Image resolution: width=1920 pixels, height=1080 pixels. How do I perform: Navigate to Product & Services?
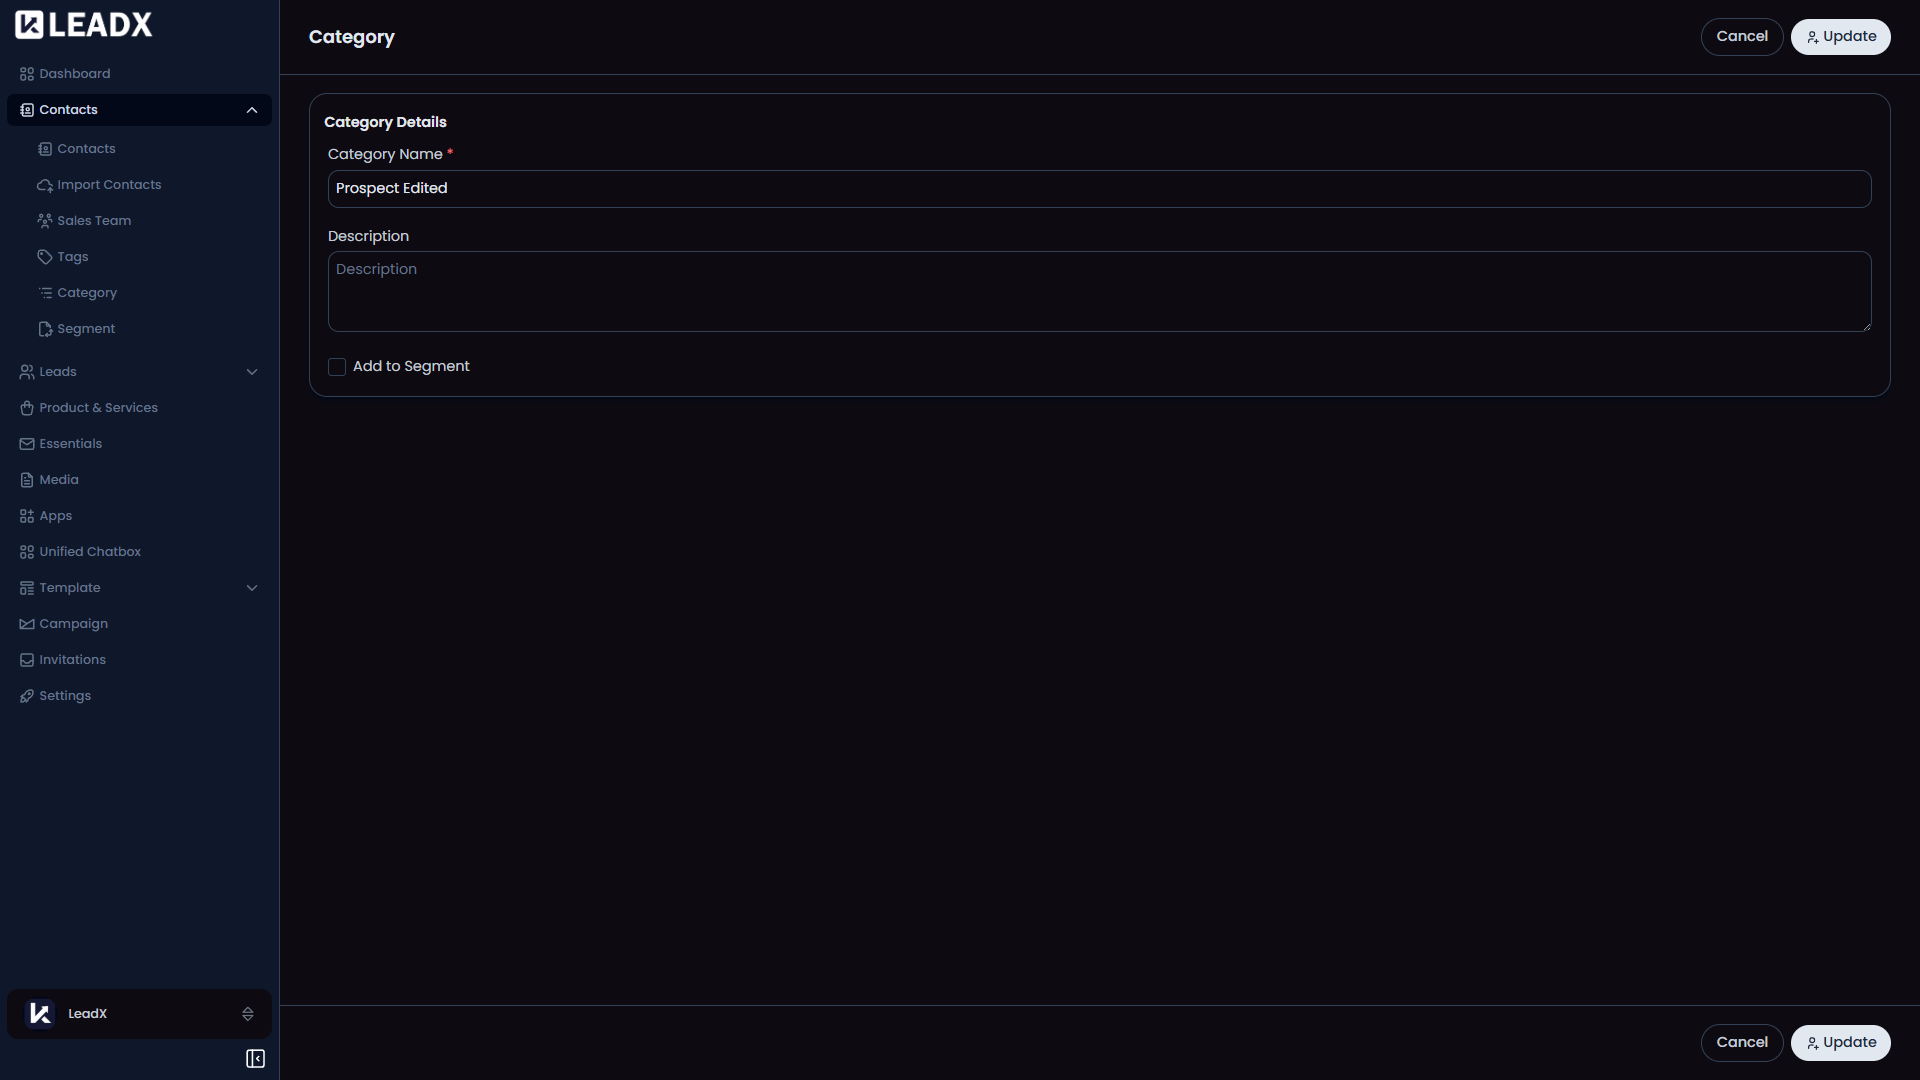coord(98,407)
